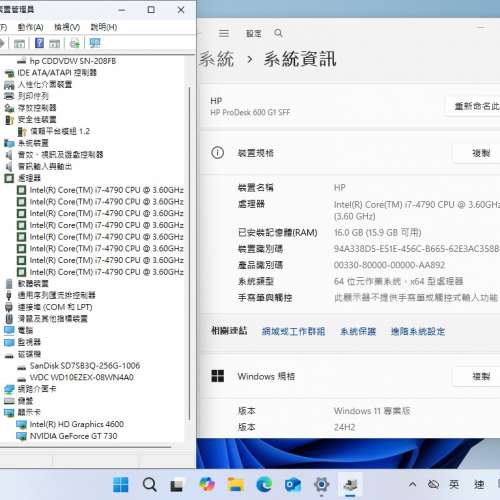Launch Copilot from the taskbar
This screenshot has width=500, height=500.
[207, 484]
